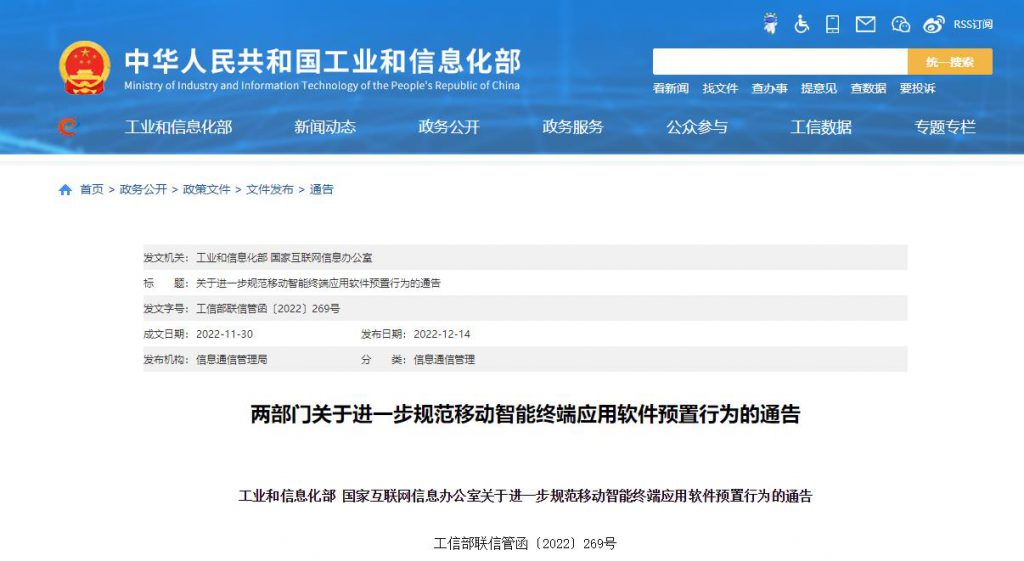Image resolution: width=1024 pixels, height=561 pixels.
Task: Click the subtitle starting 工业和信息化部 国家互联网信息办公室关于
Action: (525, 496)
